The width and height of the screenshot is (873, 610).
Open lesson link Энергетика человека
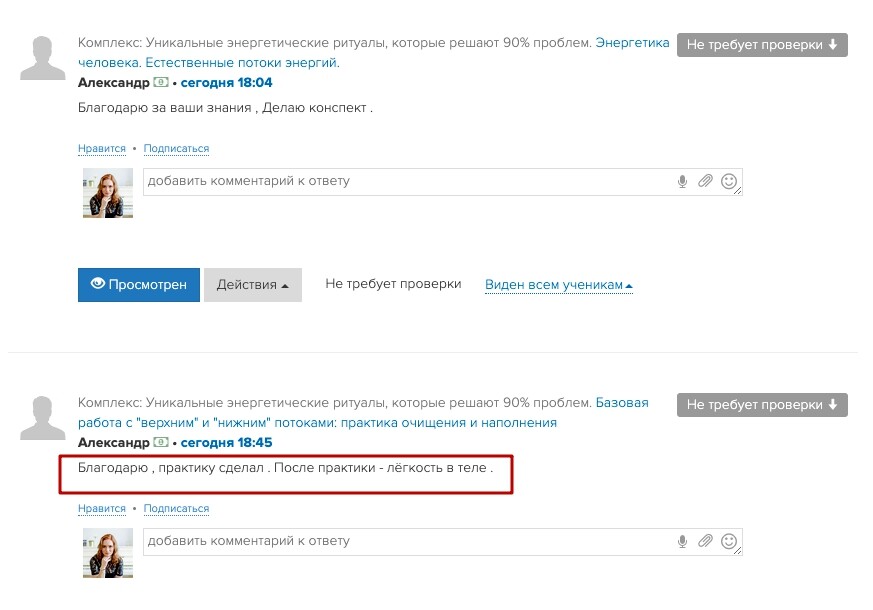coord(632,43)
